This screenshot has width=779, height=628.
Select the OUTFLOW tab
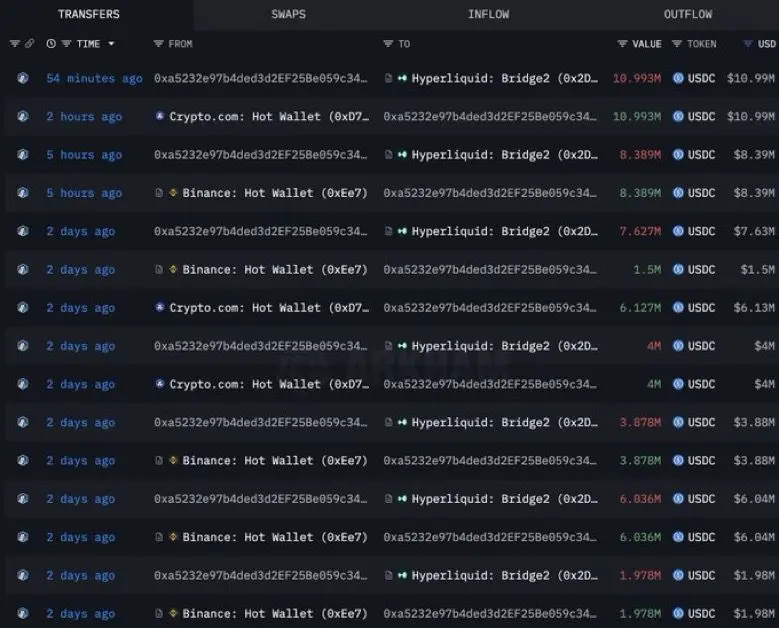tap(688, 14)
